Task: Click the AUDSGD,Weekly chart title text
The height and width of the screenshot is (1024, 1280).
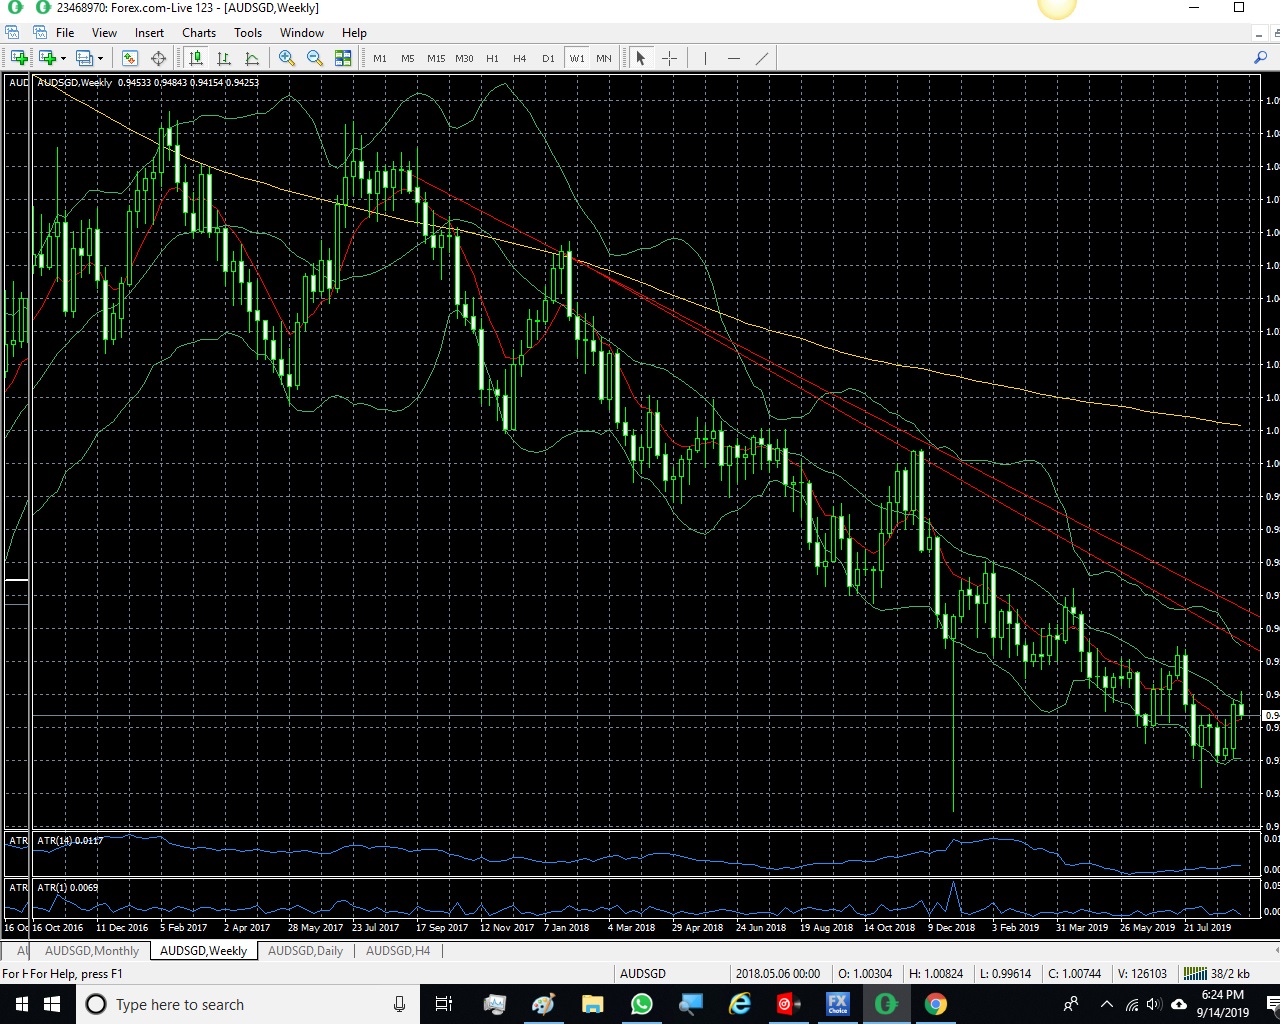Action: pyautogui.click(x=75, y=83)
